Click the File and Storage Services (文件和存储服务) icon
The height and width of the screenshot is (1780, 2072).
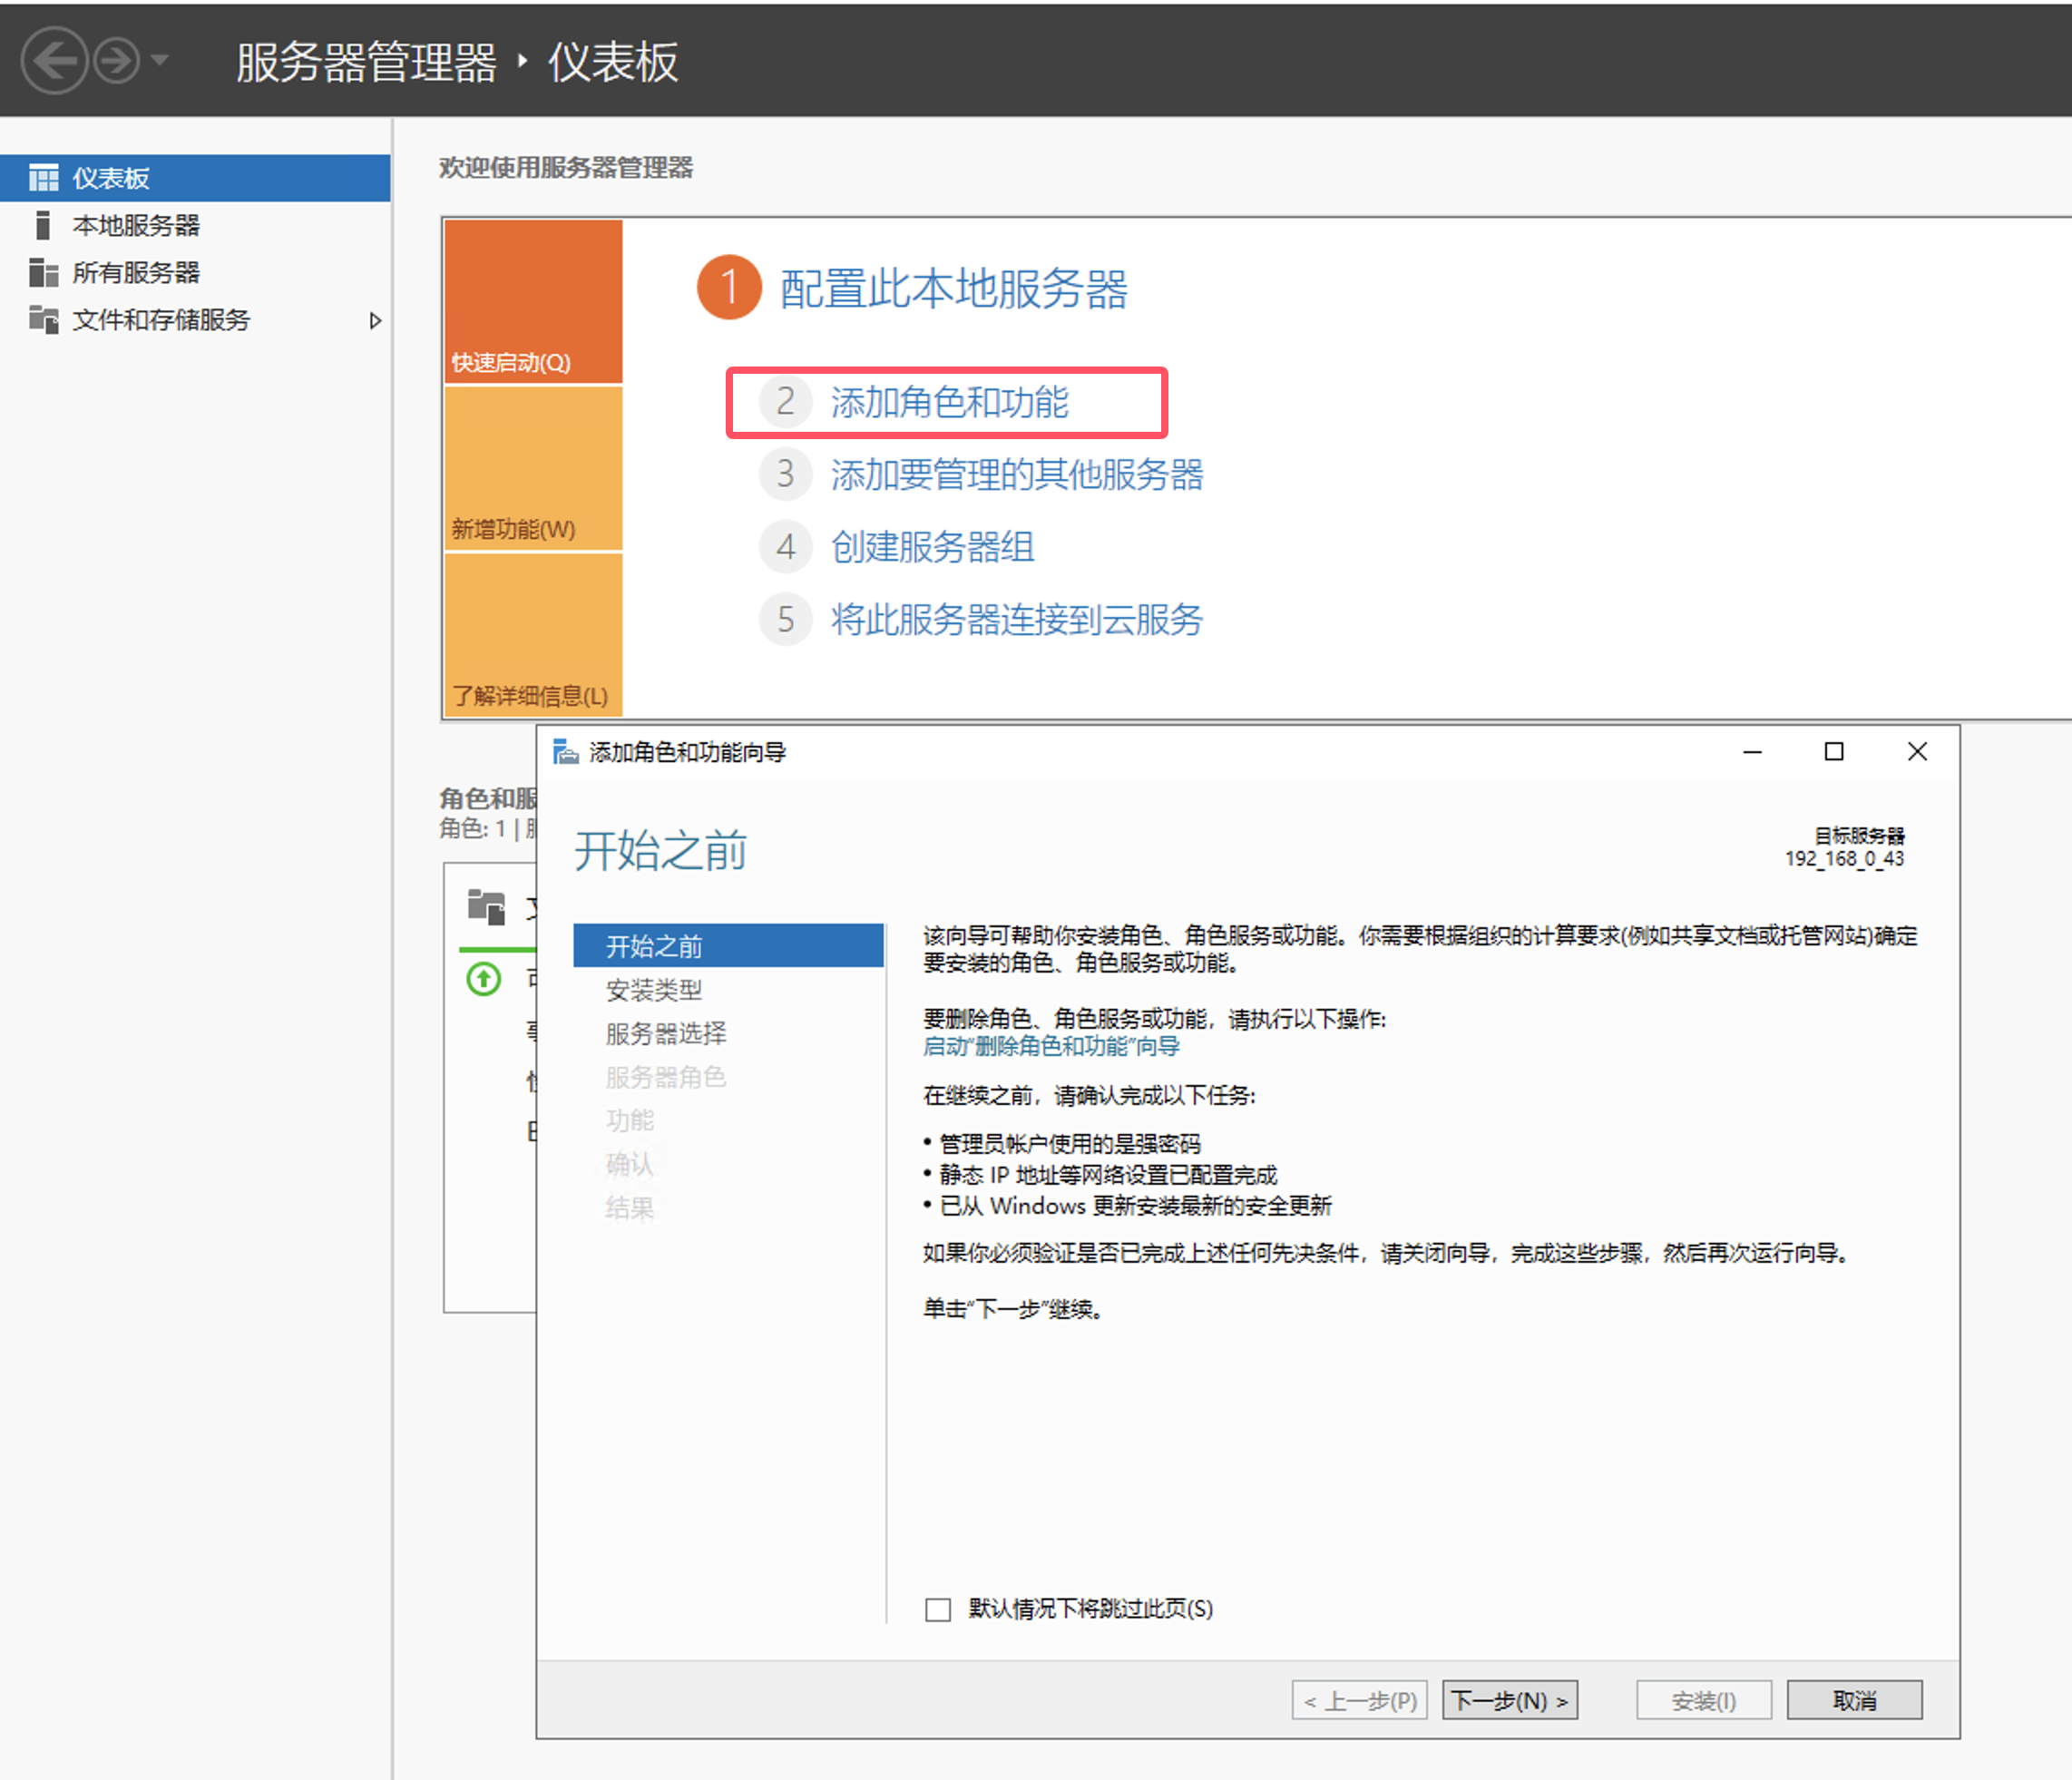43,319
